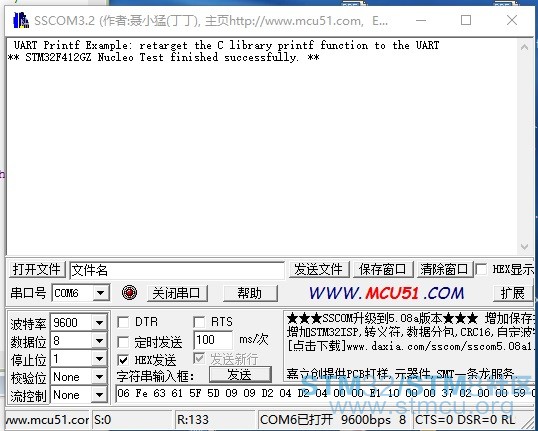Maximize the SSCOM3.2 window
This screenshot has width=538, height=431.
pyautogui.click(x=466, y=20)
